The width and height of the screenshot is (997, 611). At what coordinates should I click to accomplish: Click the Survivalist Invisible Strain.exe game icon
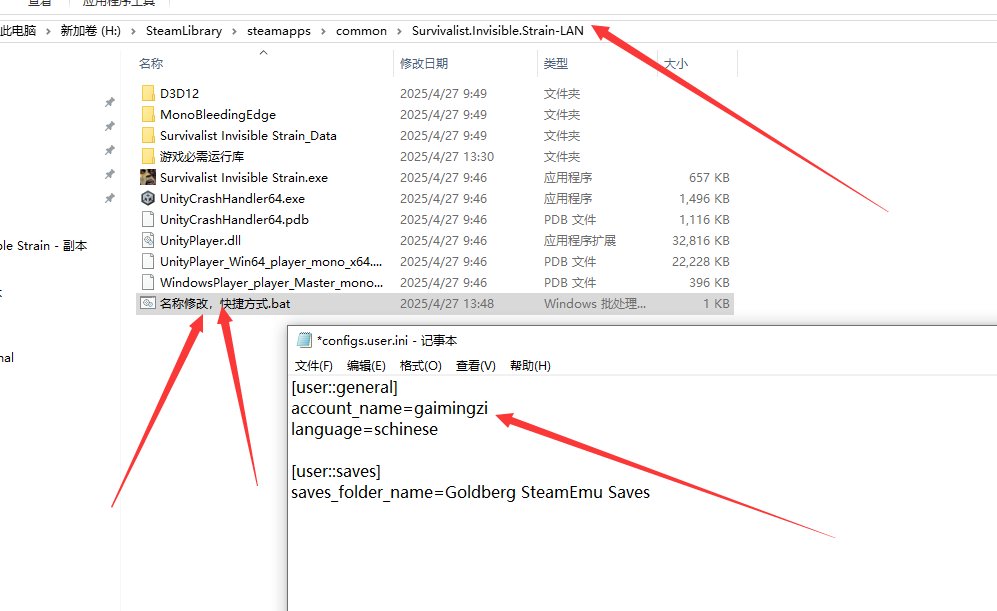tap(148, 178)
